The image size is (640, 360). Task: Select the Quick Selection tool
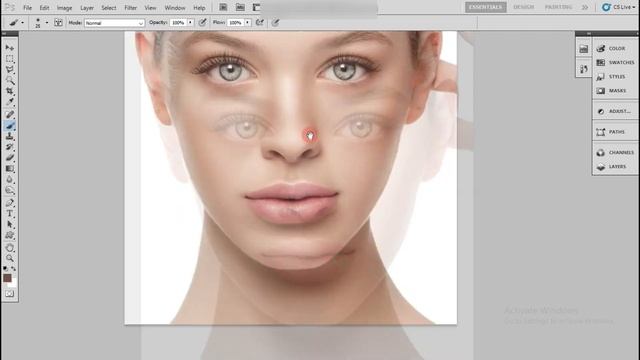pyautogui.click(x=10, y=80)
